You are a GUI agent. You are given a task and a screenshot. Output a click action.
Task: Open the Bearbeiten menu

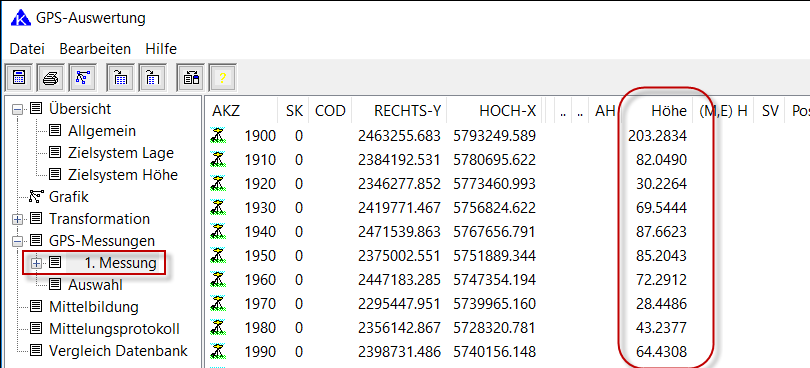point(95,49)
